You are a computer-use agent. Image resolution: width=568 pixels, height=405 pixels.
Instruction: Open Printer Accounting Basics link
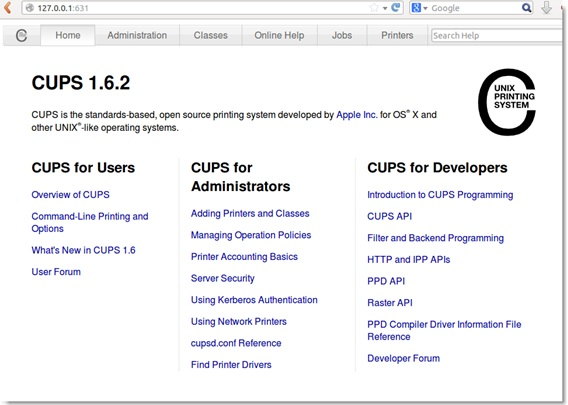pos(244,257)
